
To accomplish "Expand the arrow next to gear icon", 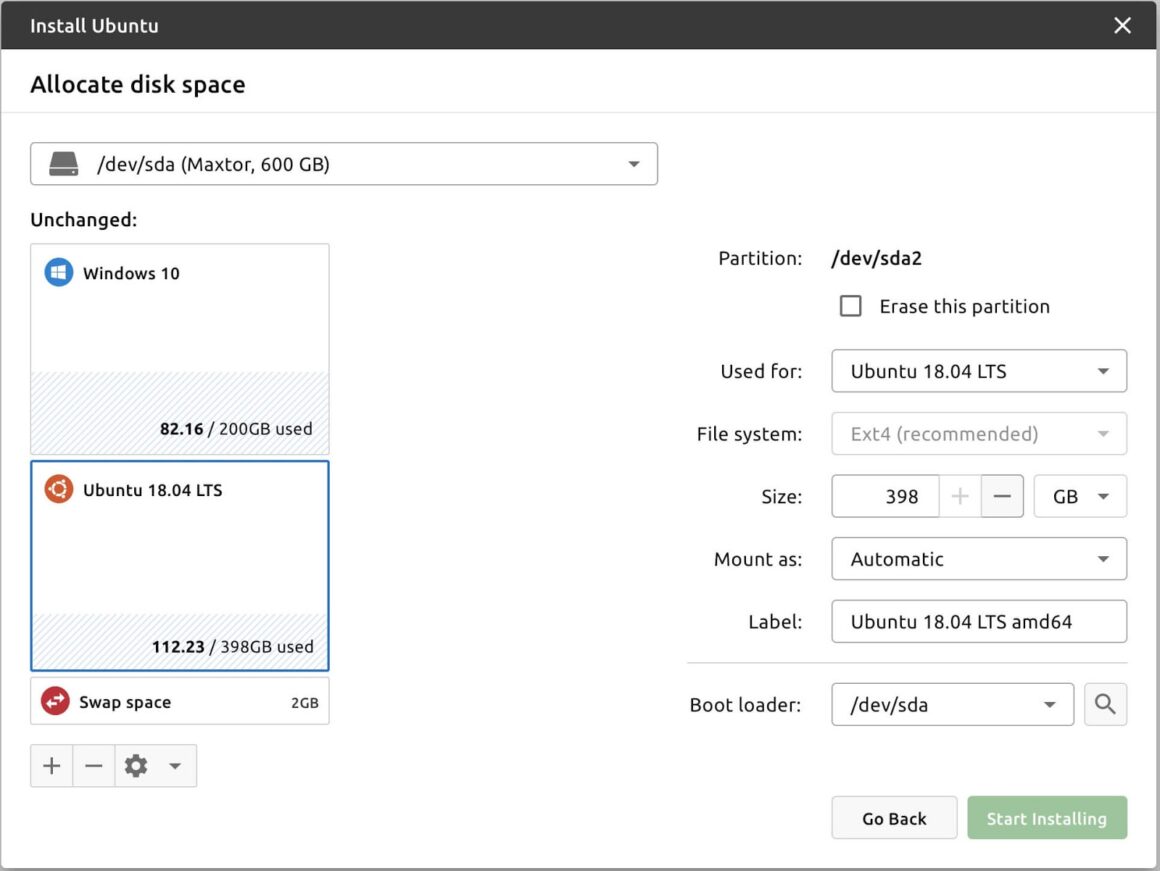I will [175, 765].
